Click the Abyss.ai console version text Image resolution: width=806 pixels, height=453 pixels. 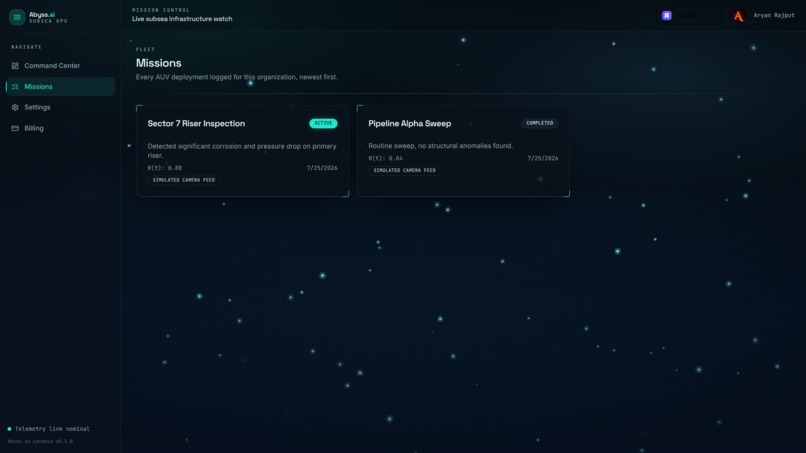point(40,441)
